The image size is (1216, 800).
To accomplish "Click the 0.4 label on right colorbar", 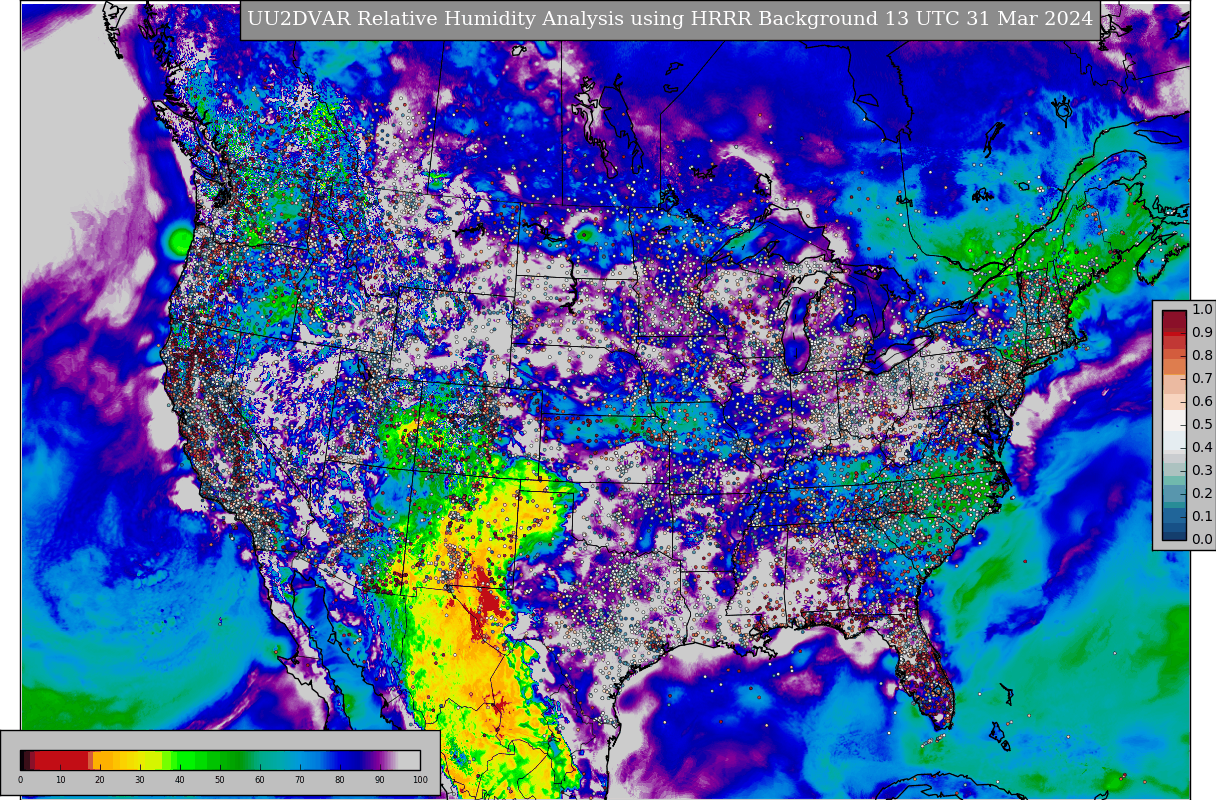I will click(1202, 448).
